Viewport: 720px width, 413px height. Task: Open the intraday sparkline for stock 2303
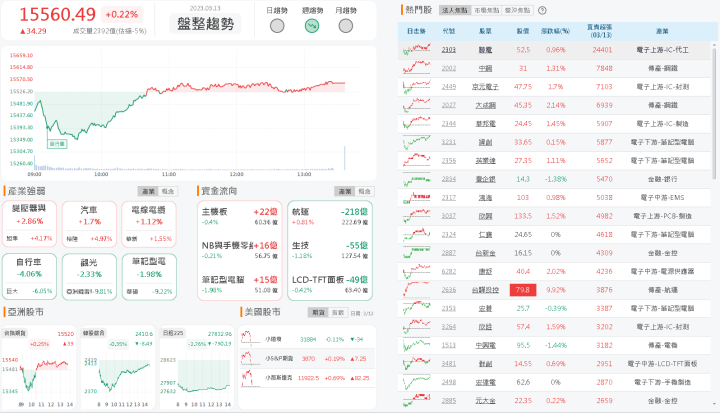point(416,50)
